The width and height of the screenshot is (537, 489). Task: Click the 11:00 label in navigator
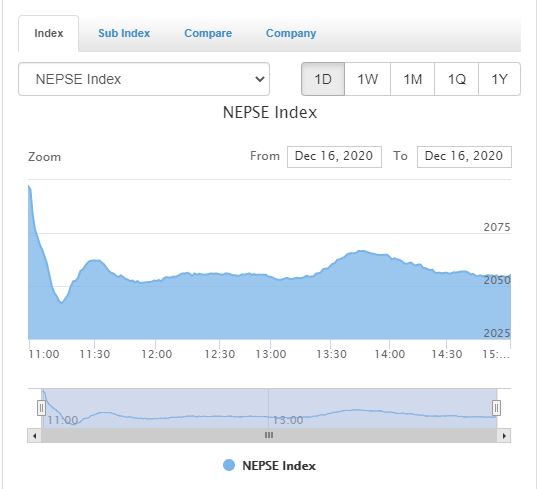coord(63,420)
